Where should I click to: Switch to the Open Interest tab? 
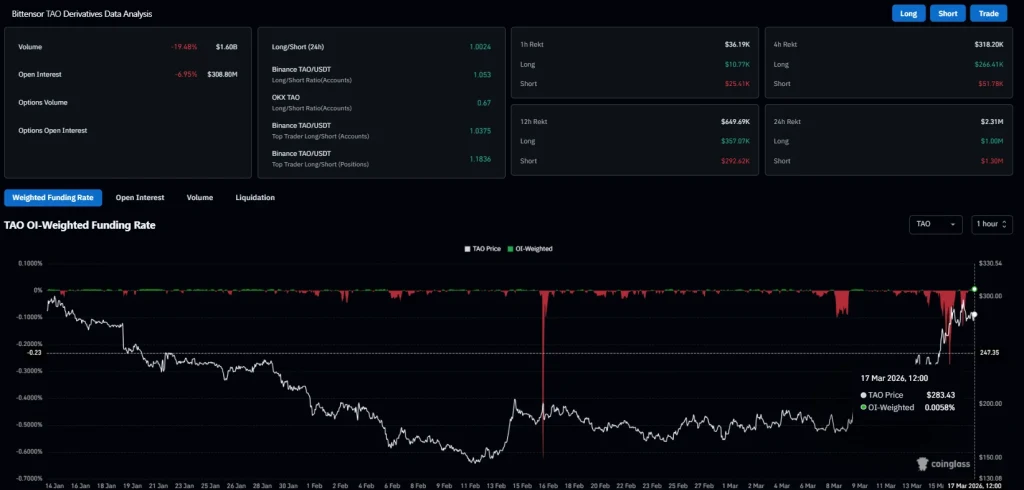pyautogui.click(x=140, y=197)
